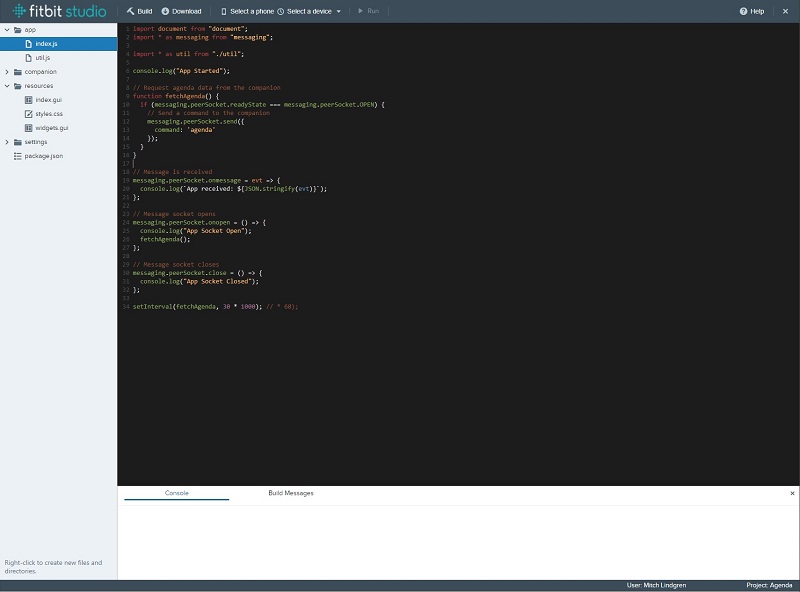The width and height of the screenshot is (800, 592).
Task: Click the "command: 'agenda'" code line
Action: click(185, 130)
